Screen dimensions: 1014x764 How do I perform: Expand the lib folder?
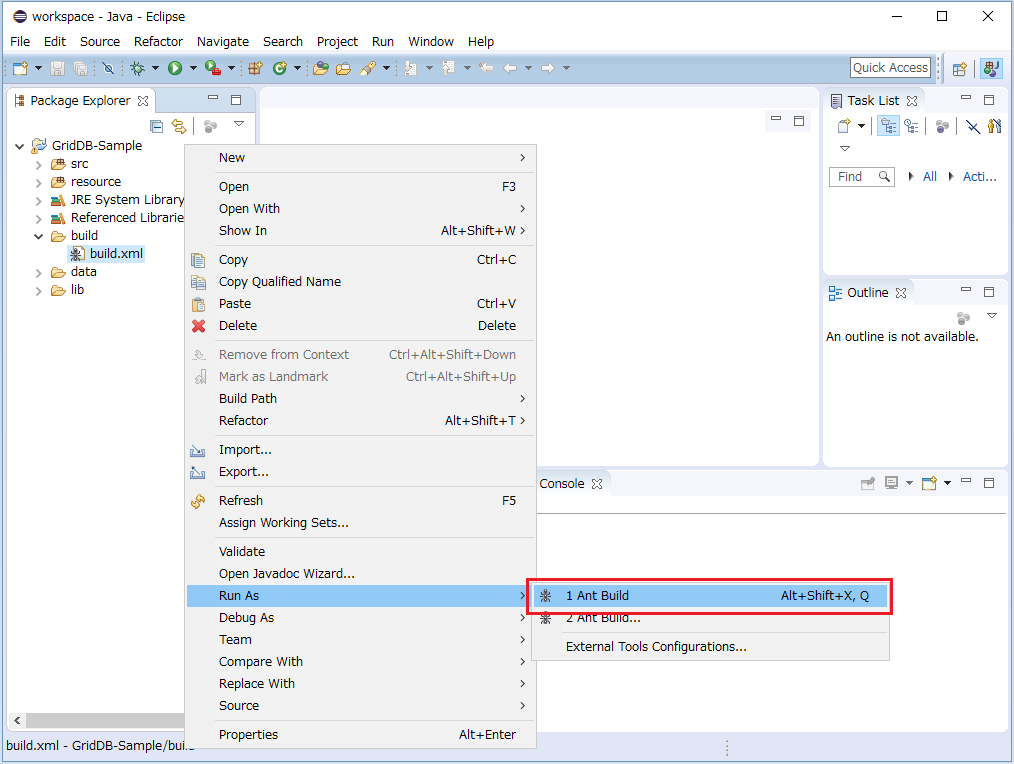tap(39, 291)
